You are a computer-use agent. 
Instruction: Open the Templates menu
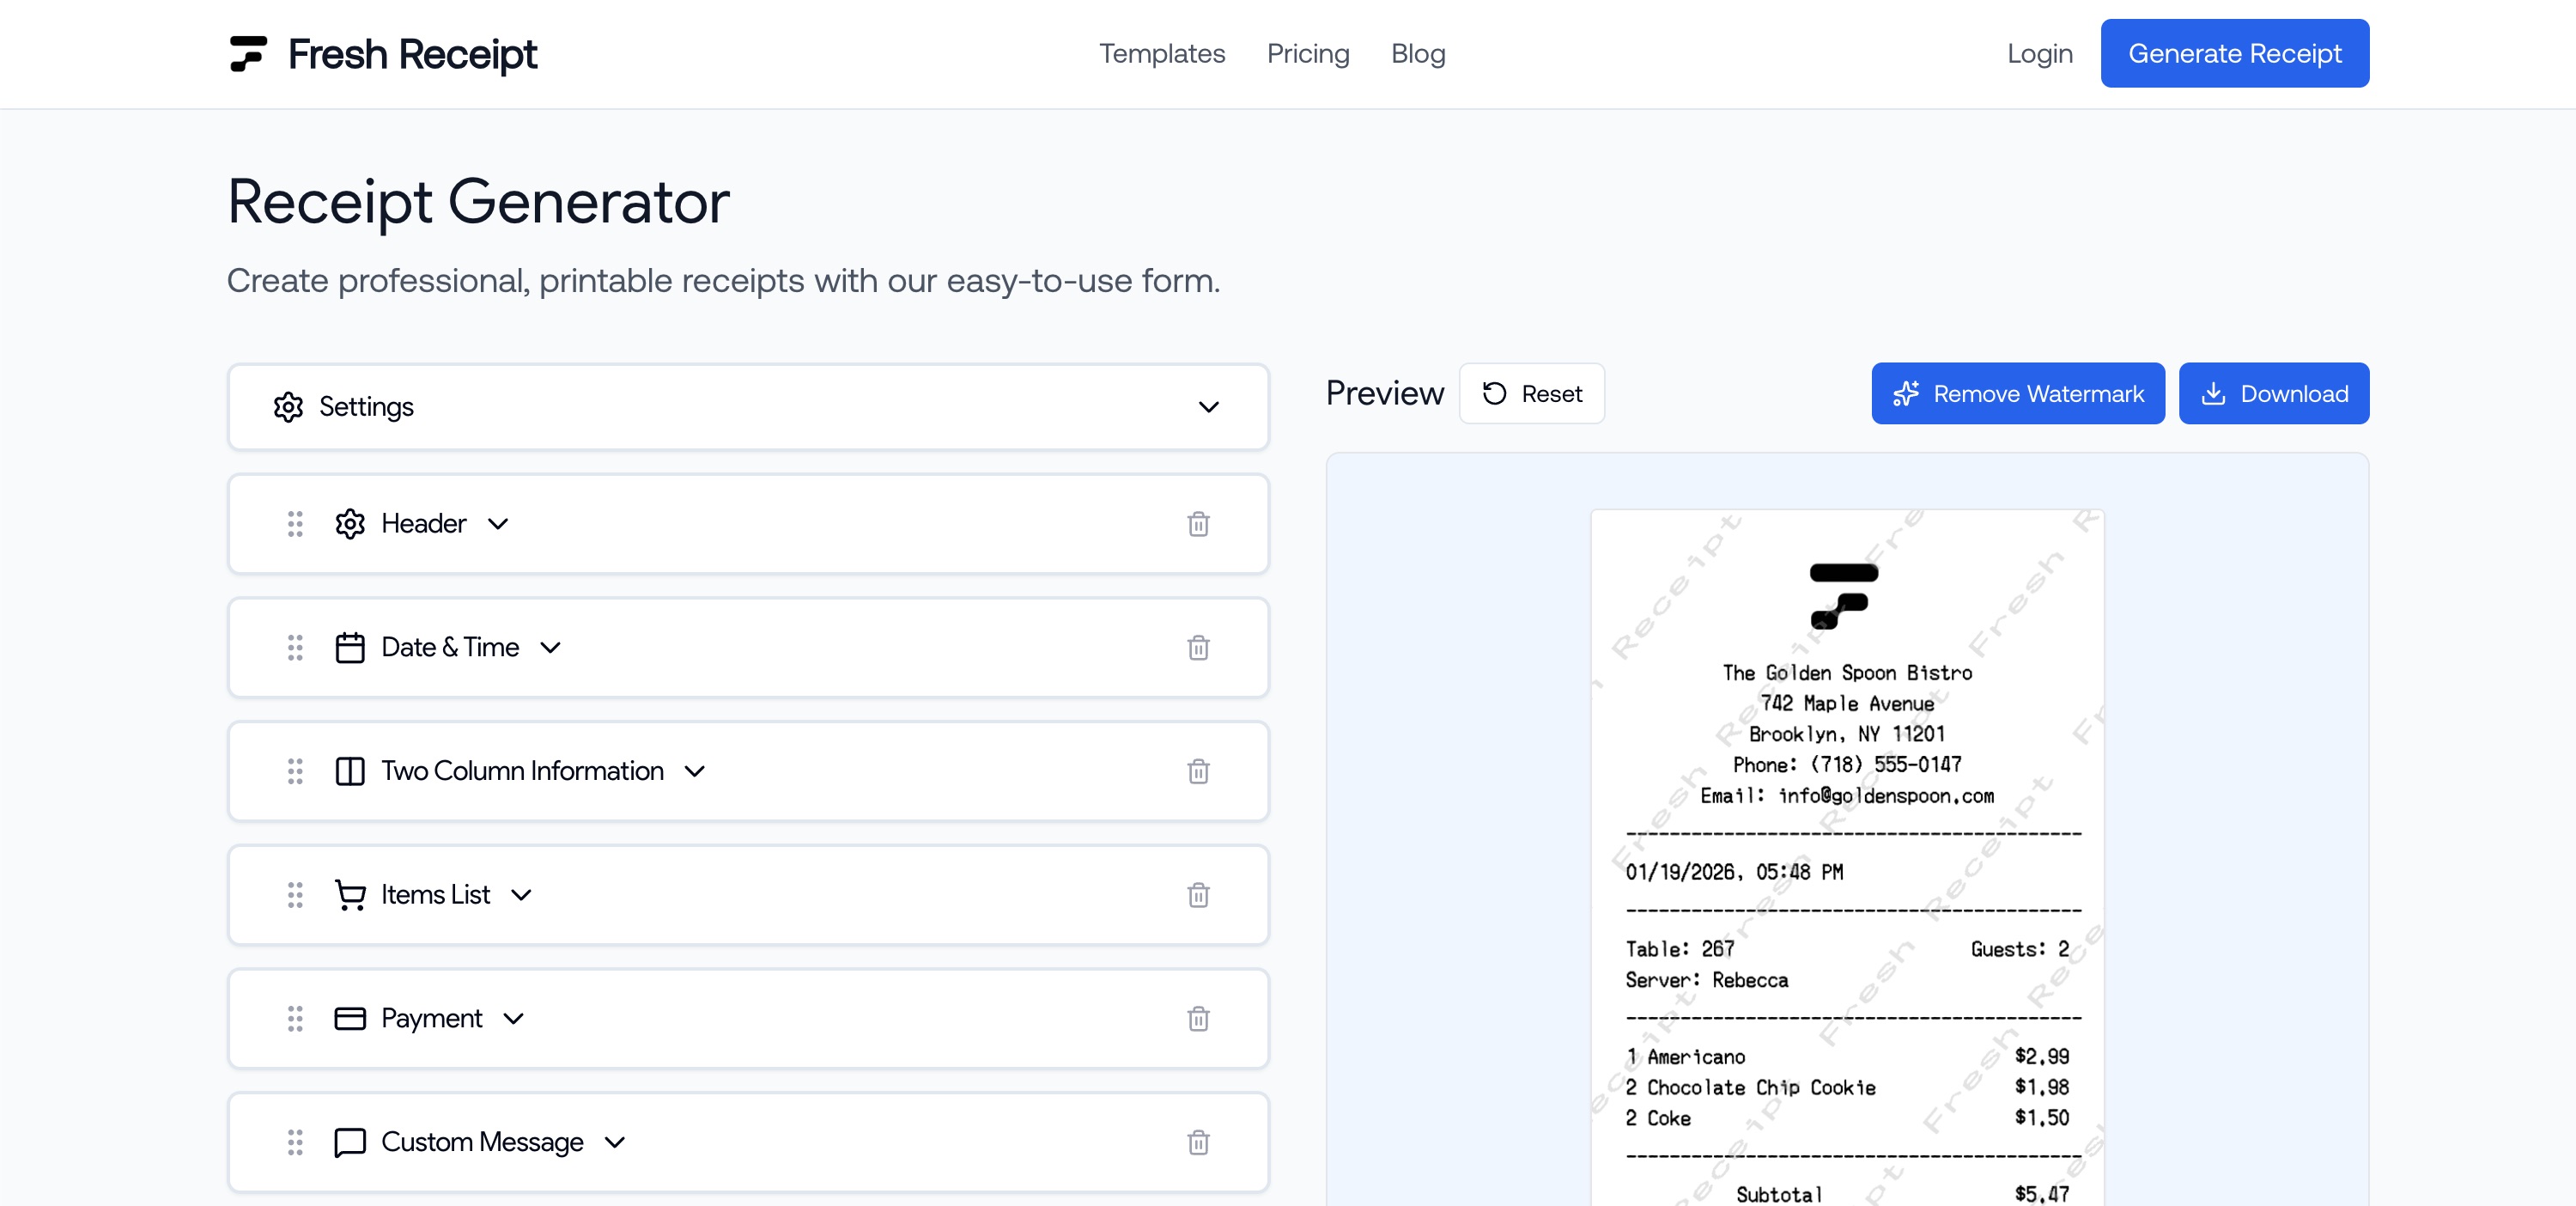[1162, 54]
